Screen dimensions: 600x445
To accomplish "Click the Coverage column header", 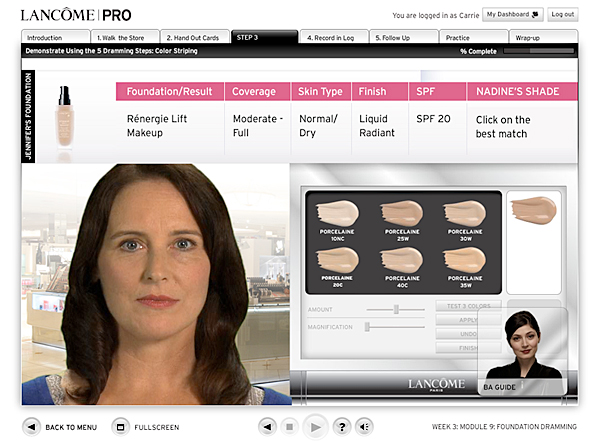I will click(x=258, y=91).
